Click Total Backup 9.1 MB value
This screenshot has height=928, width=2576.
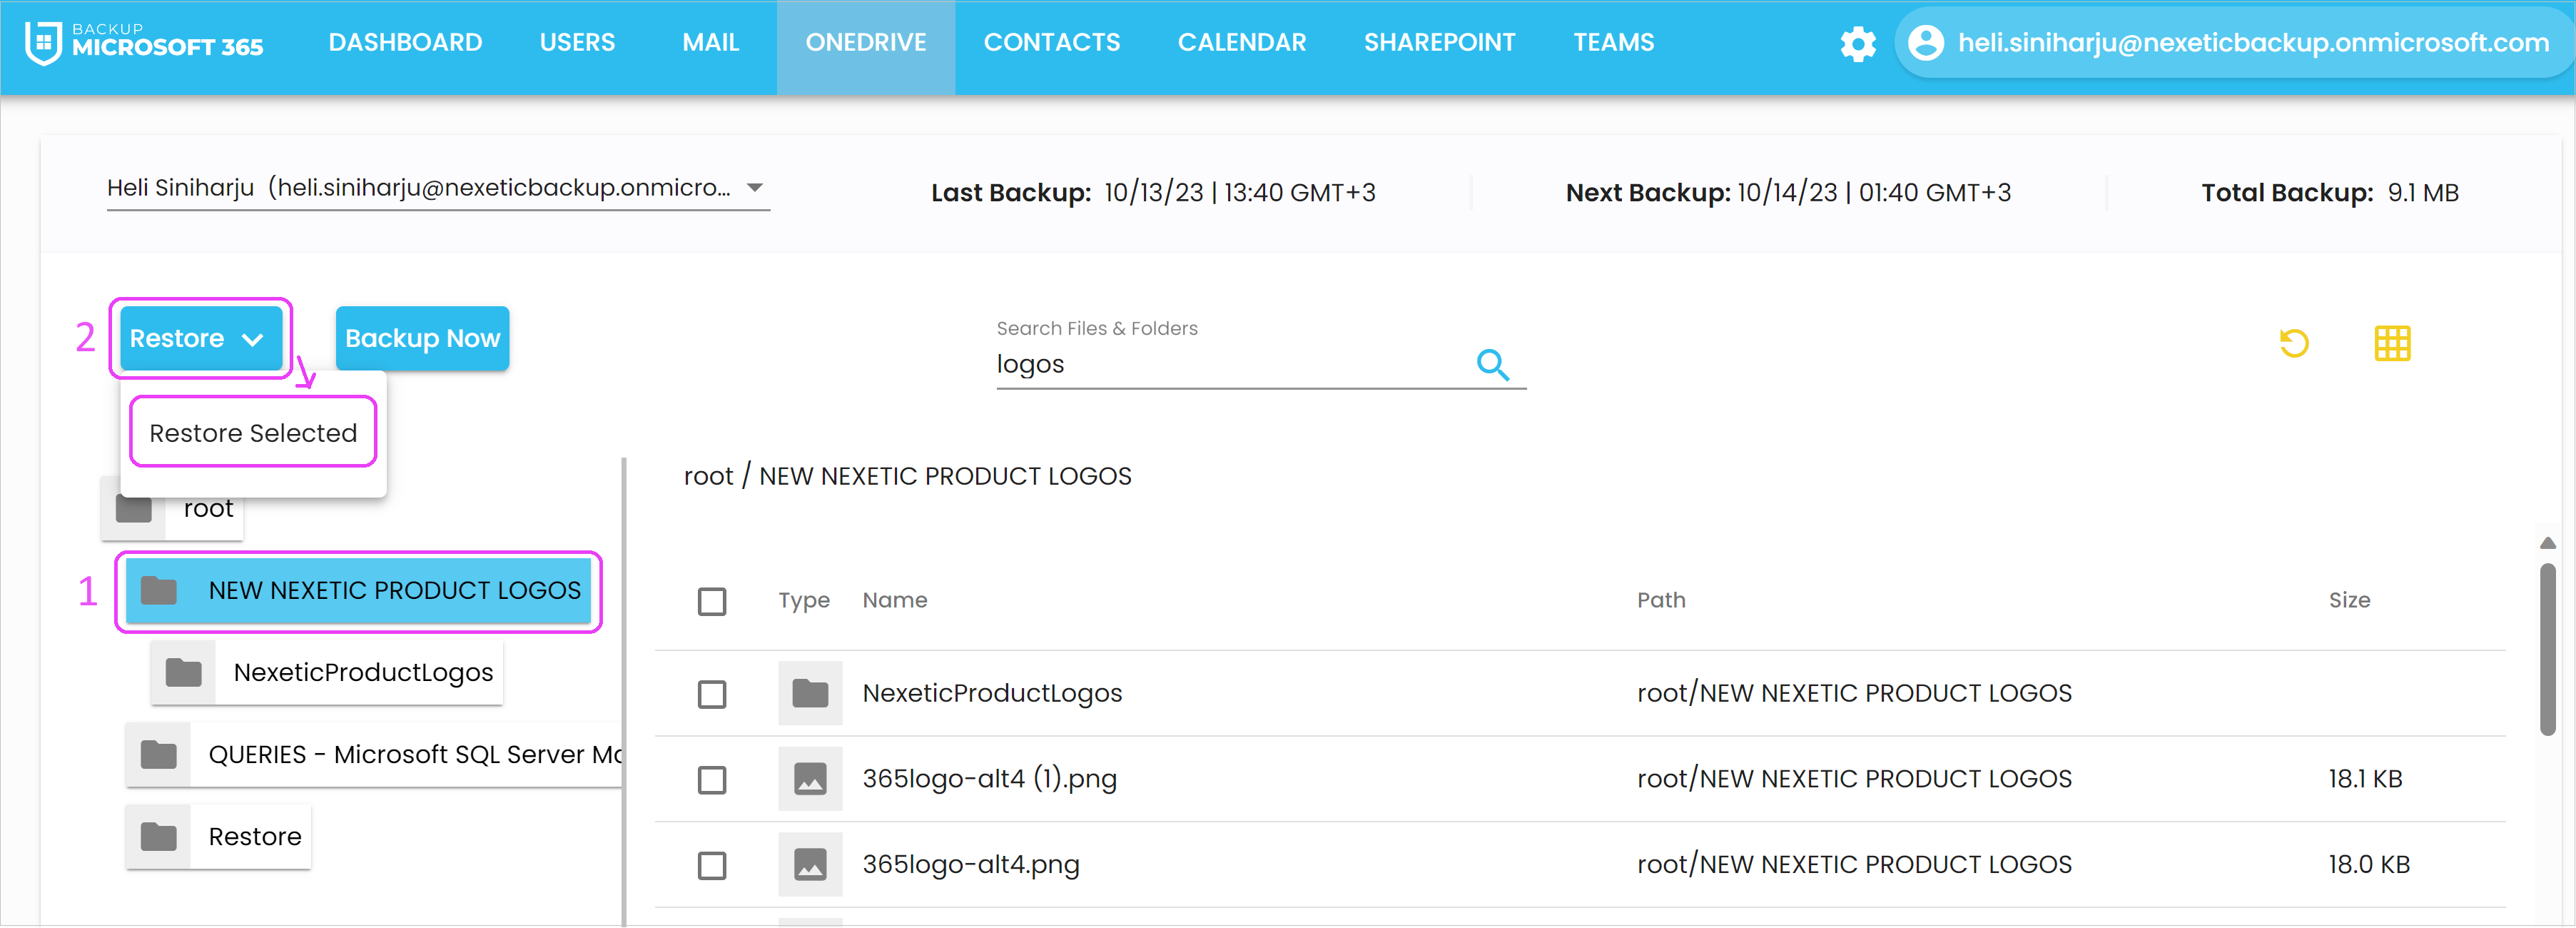pos(2422,193)
